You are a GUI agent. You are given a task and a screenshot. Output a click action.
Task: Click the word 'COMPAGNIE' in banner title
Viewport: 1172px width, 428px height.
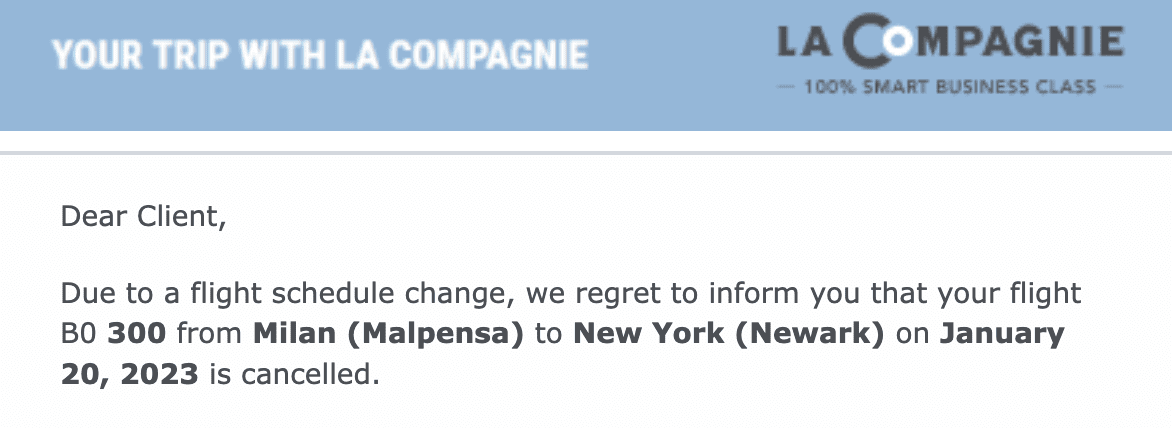coord(489,55)
